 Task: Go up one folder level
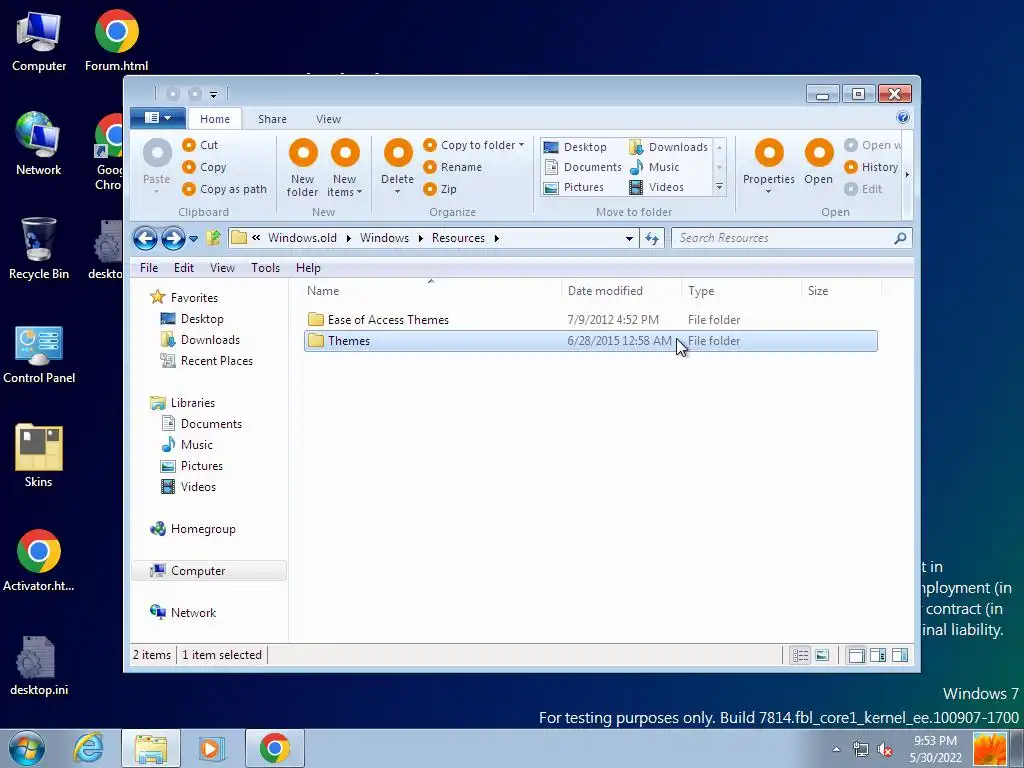pos(213,238)
